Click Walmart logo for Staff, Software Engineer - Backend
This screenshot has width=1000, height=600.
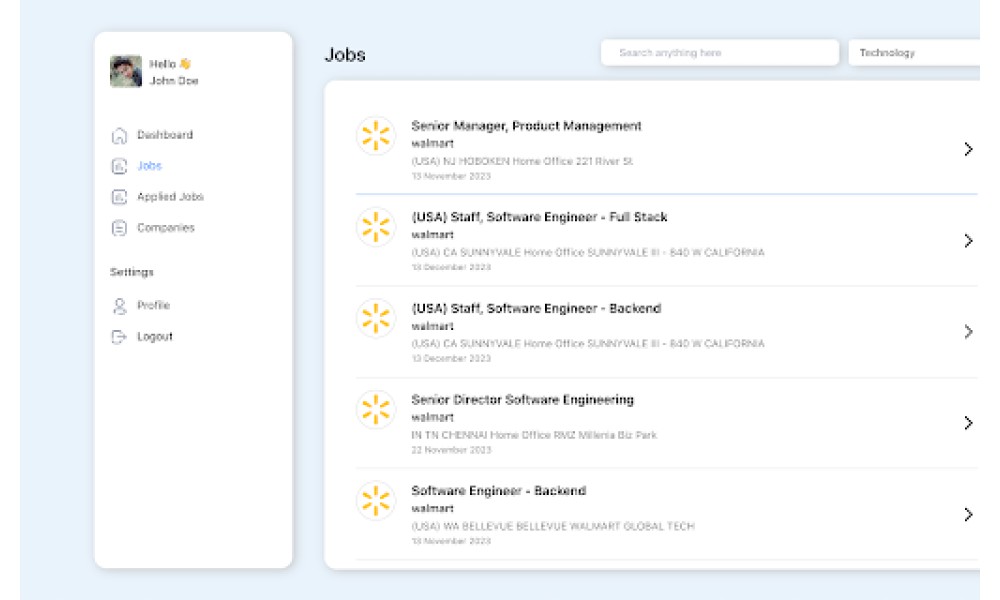(x=376, y=318)
